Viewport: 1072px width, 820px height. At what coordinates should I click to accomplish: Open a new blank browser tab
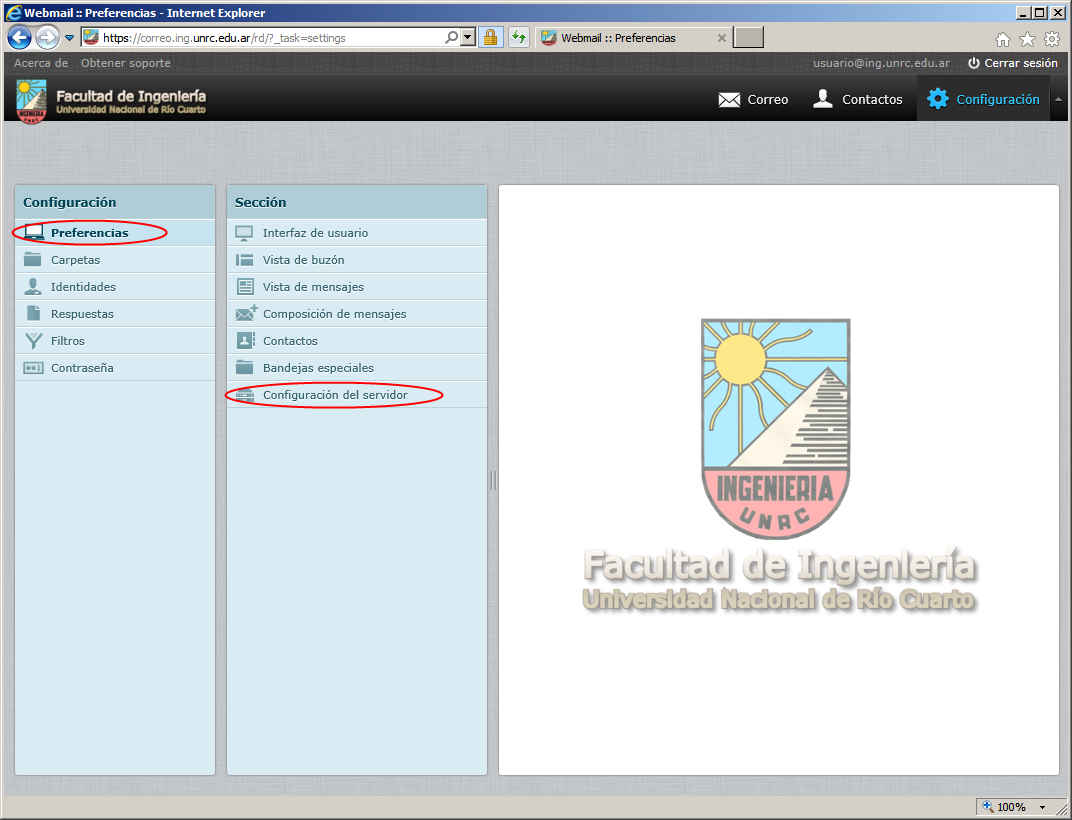pos(748,38)
